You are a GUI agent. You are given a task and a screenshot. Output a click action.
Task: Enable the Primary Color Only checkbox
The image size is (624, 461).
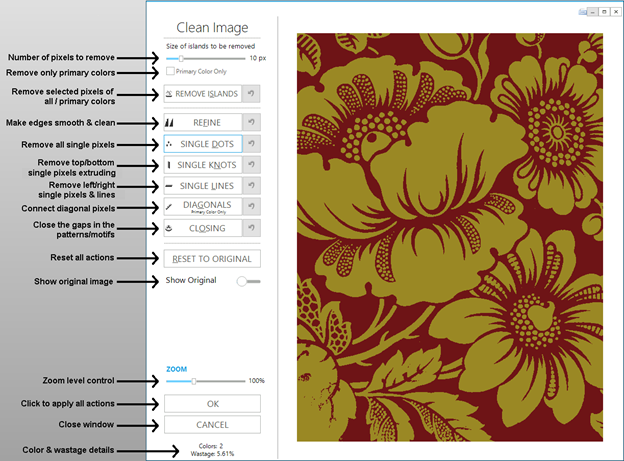(x=170, y=72)
